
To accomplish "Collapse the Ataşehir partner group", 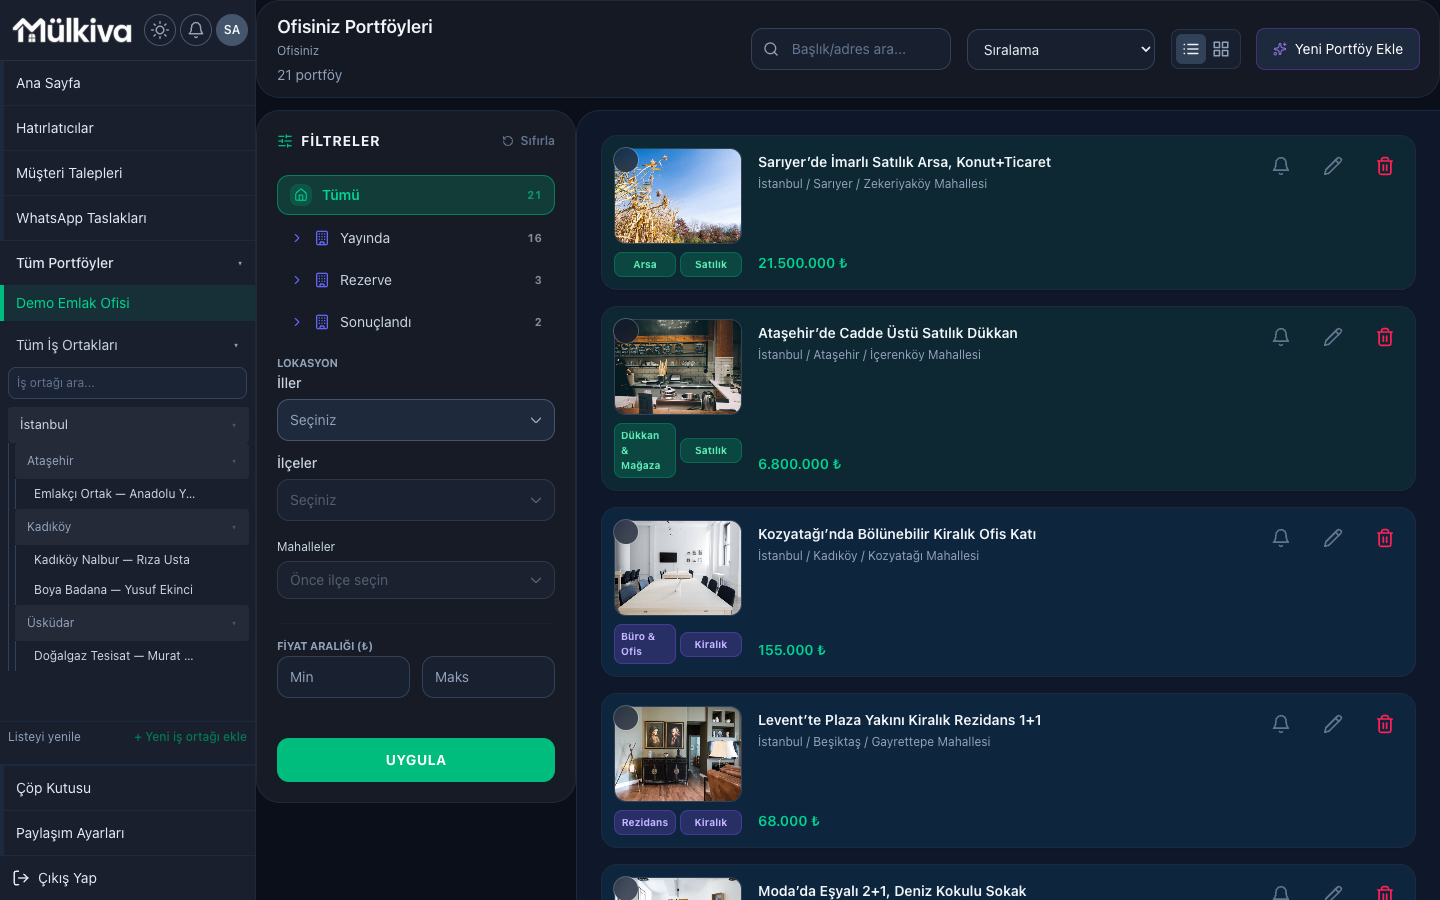I will point(234,461).
